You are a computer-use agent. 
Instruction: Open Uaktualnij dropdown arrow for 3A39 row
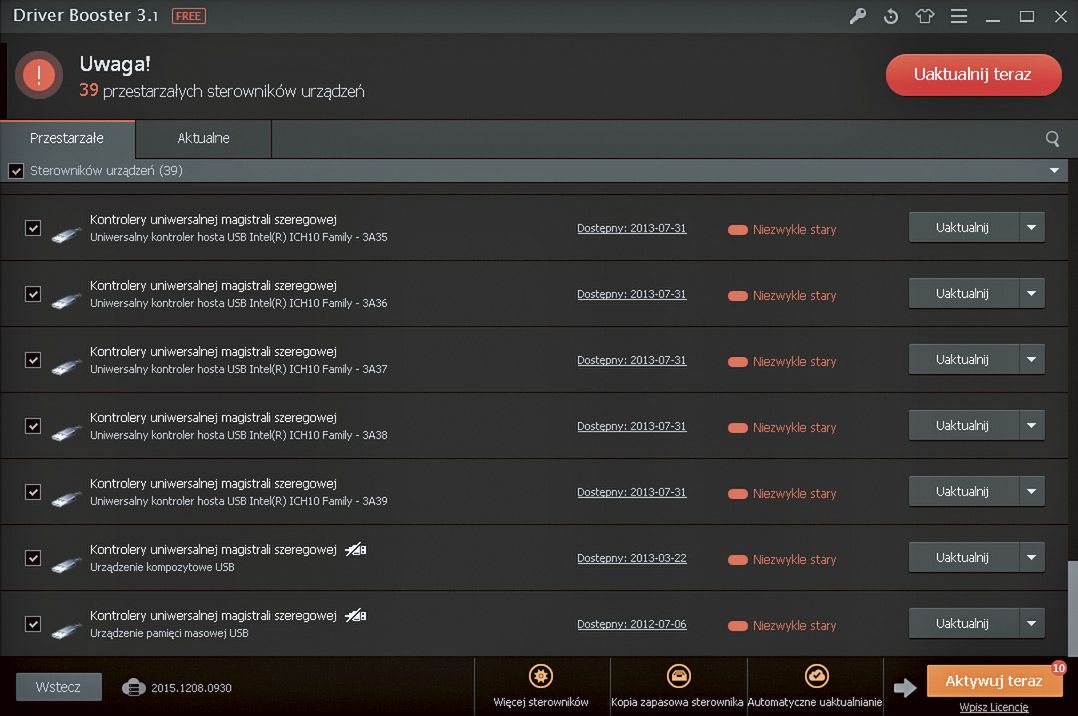click(1031, 492)
